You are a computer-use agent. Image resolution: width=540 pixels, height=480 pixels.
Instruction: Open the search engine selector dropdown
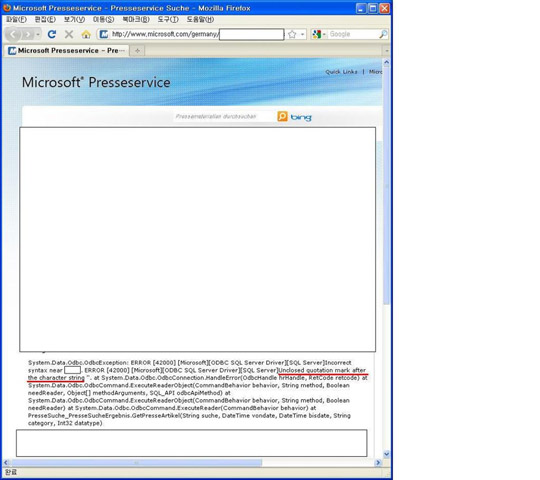click(x=319, y=34)
